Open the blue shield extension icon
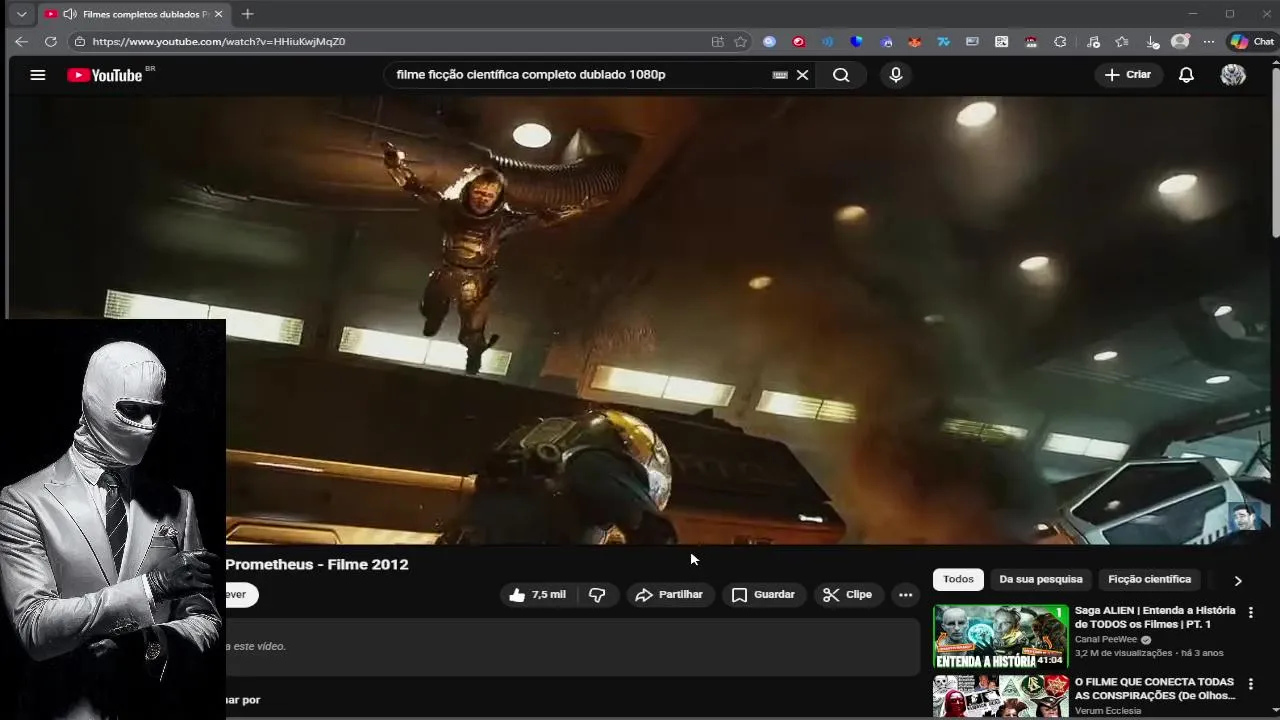 856,41
